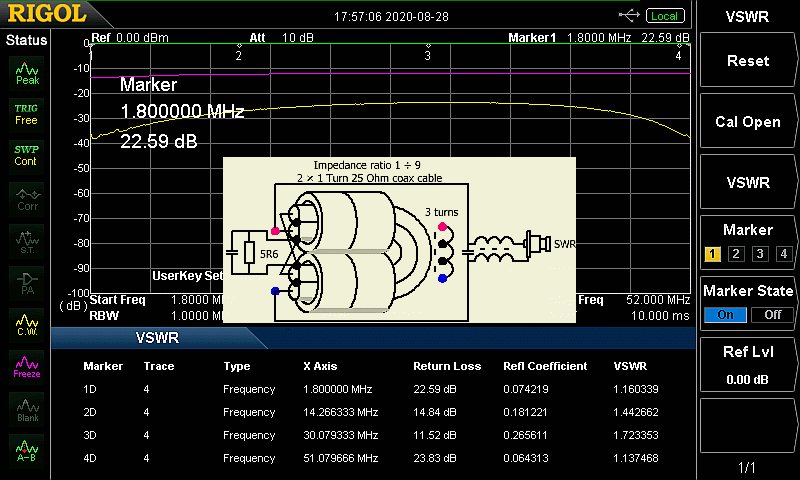Click the Peak detector status icon

pos(27,71)
